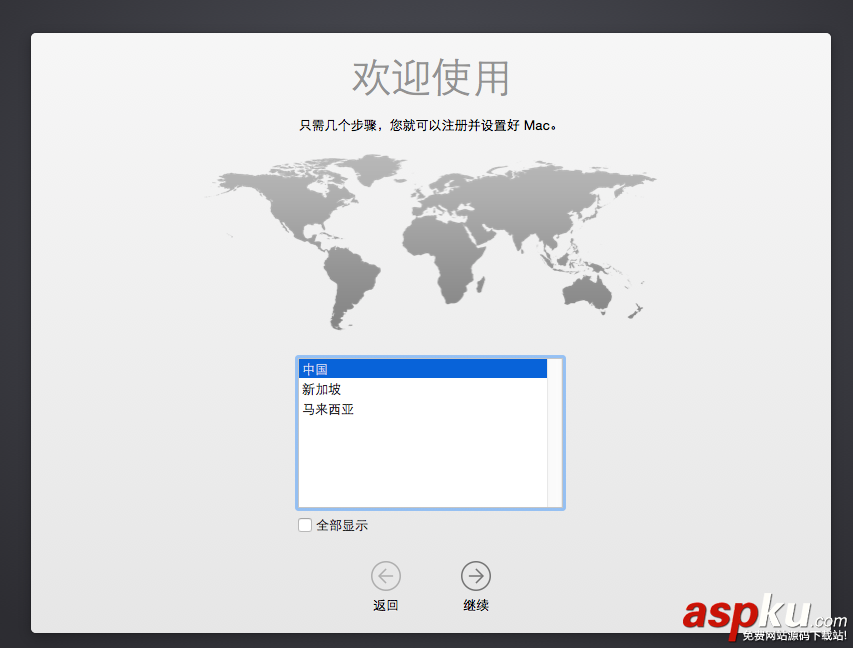Click the 欢迎使用 title text
Viewport: 853px width, 648px height.
429,76
